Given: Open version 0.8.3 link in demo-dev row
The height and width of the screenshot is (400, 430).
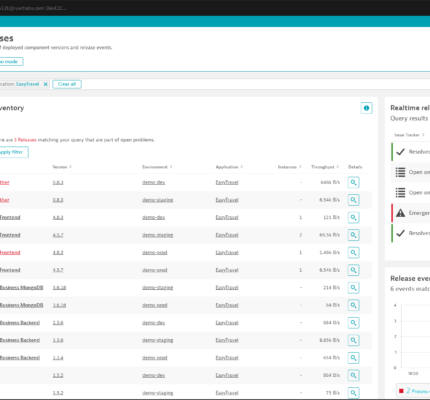Looking at the screenshot, I should [58, 182].
